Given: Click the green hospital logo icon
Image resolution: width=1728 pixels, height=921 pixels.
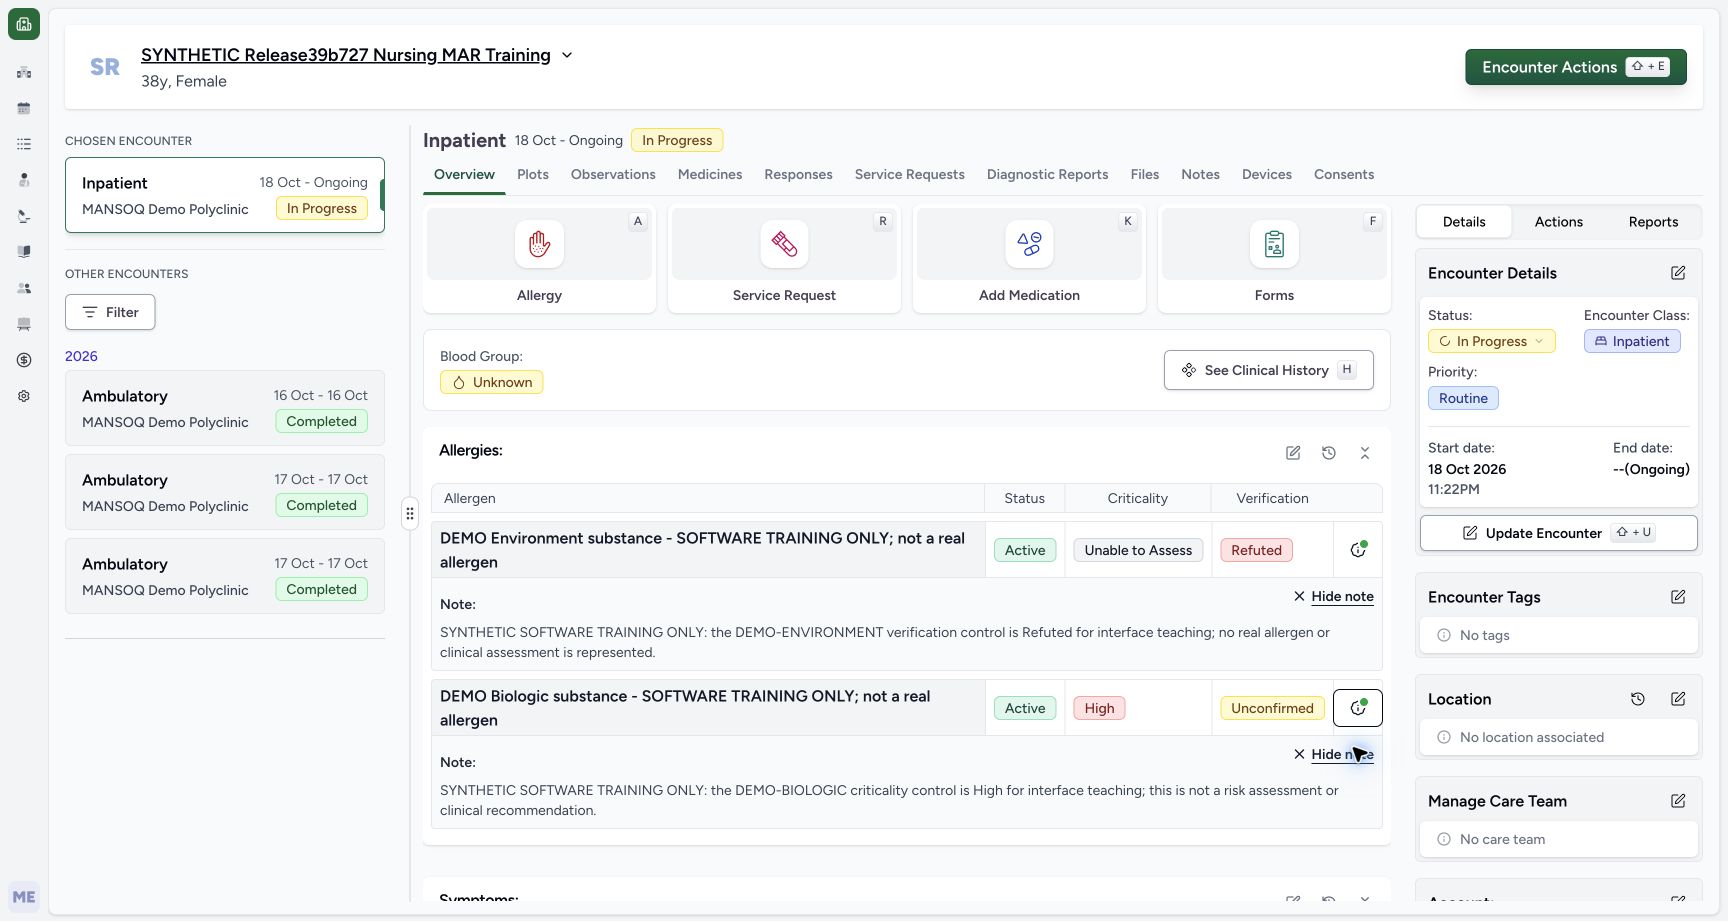Looking at the screenshot, I should point(24,24).
